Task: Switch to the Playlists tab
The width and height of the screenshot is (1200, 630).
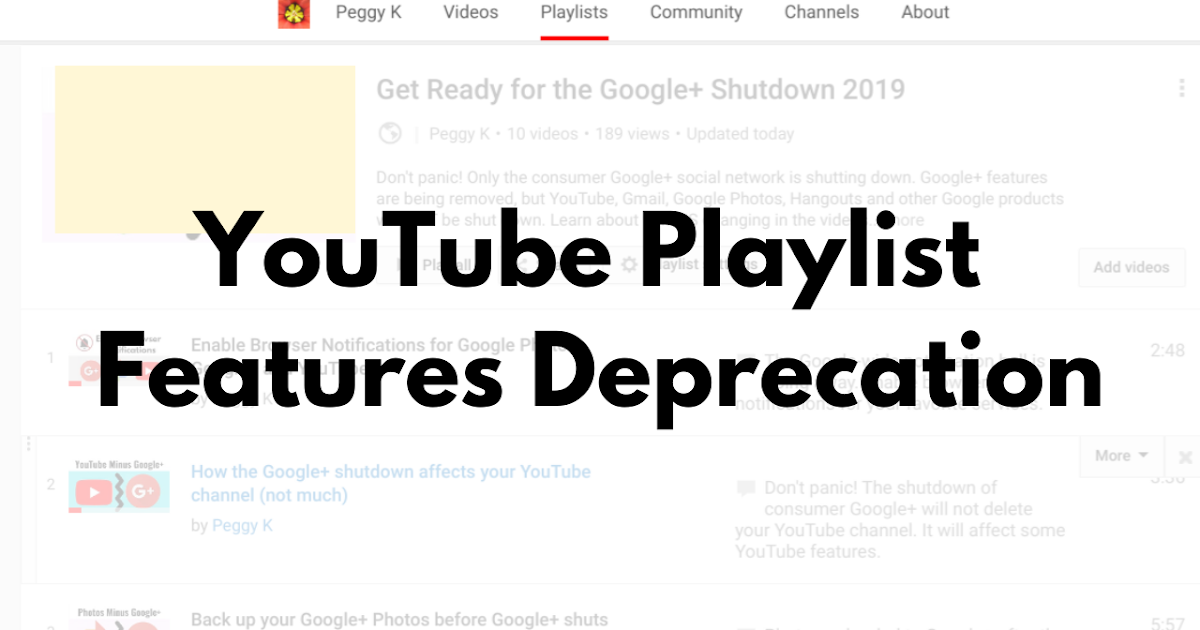Action: 574,13
